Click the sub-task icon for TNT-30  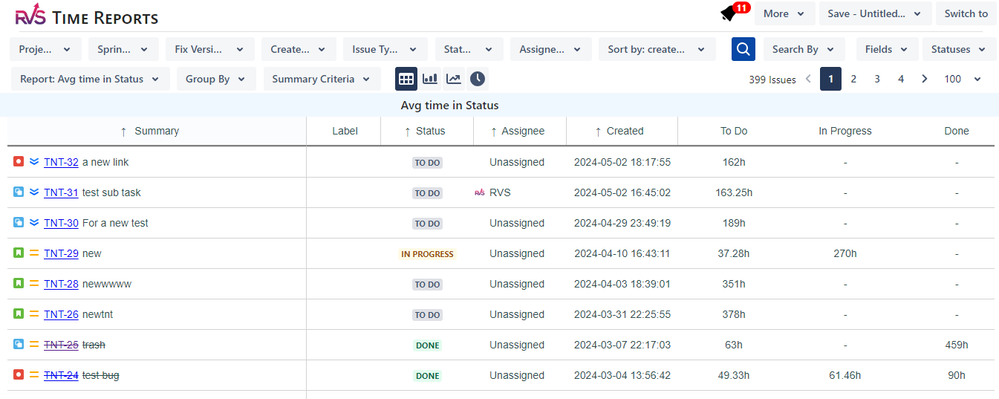18,222
